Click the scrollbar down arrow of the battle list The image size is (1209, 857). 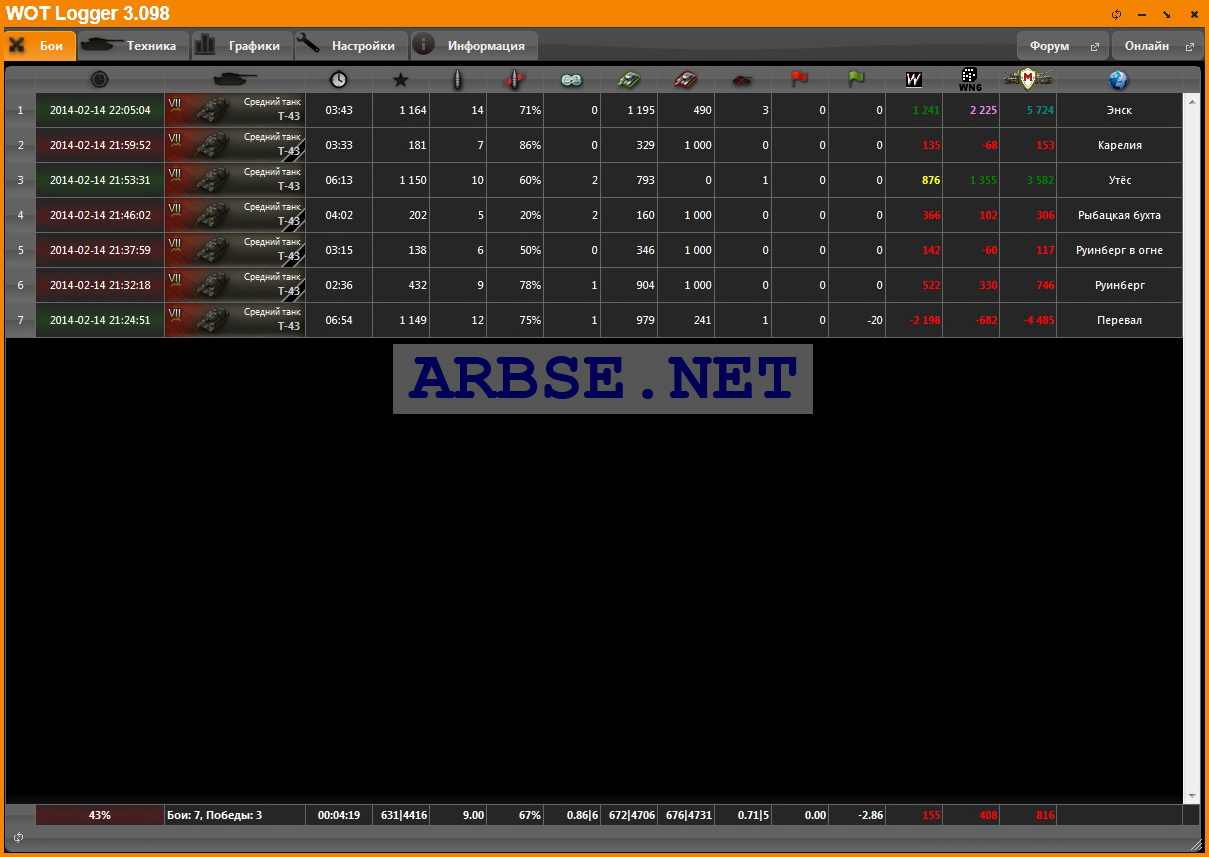point(1191,796)
